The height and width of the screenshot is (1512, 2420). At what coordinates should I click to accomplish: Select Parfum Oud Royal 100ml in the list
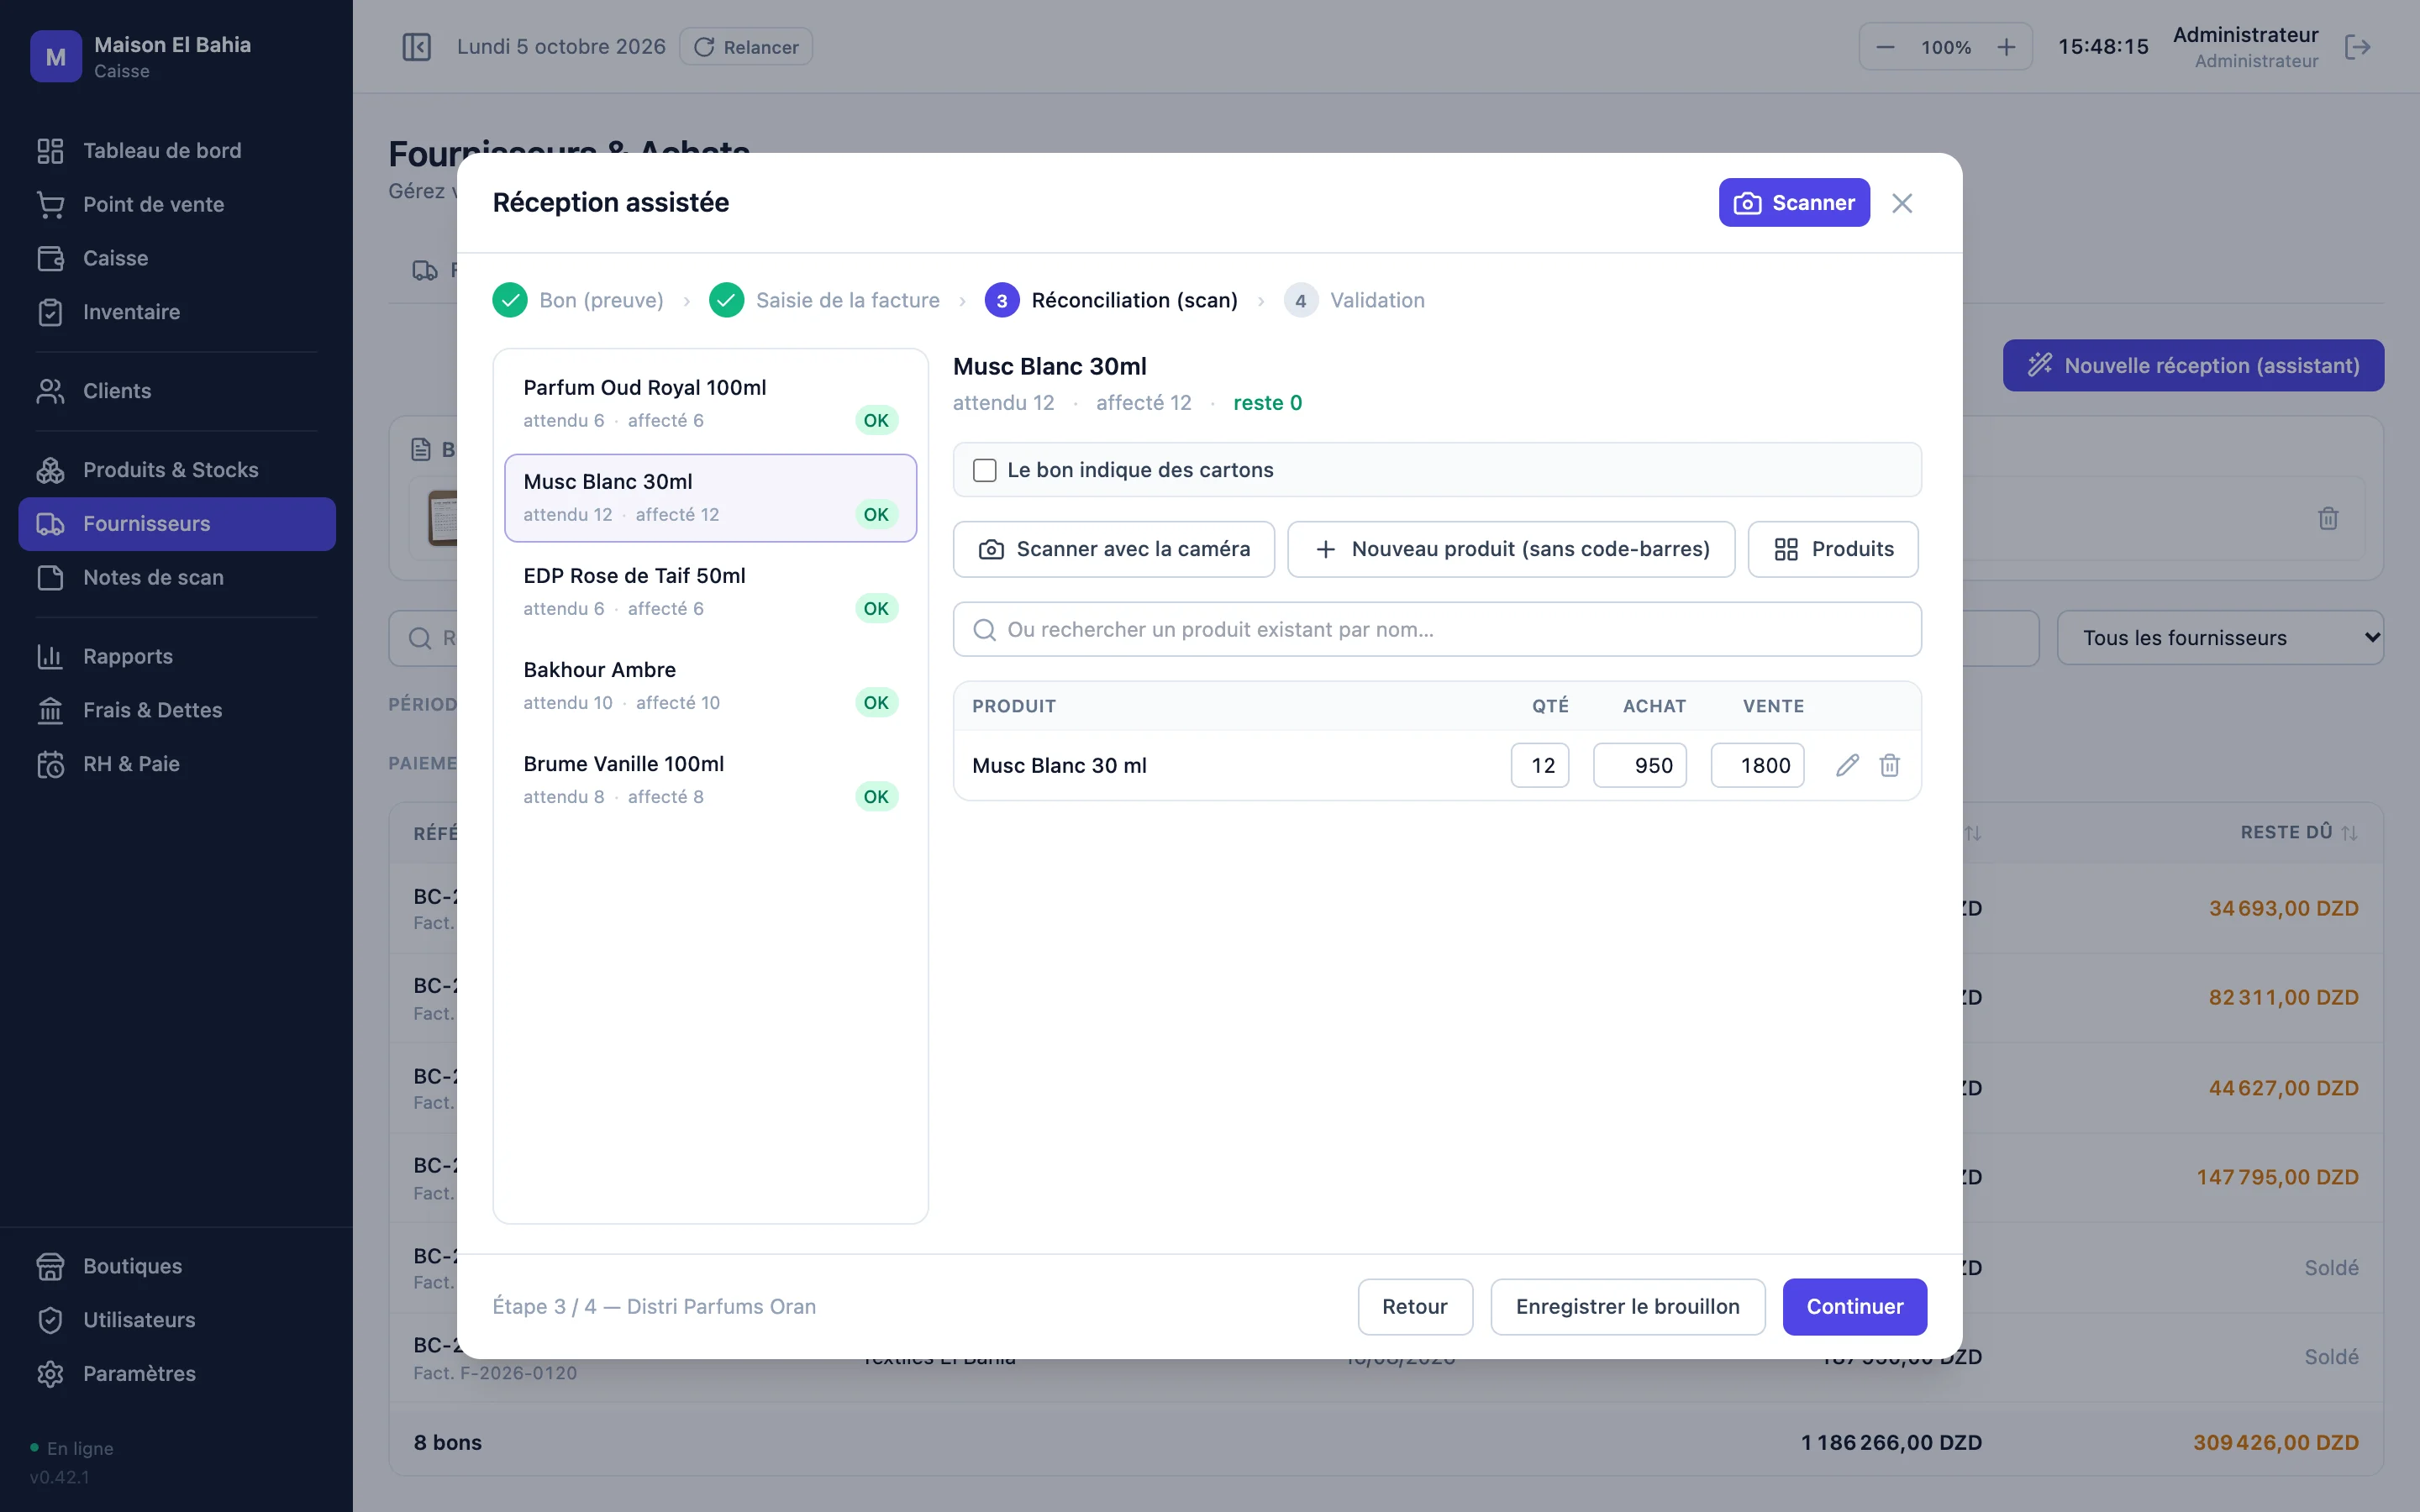coord(710,403)
